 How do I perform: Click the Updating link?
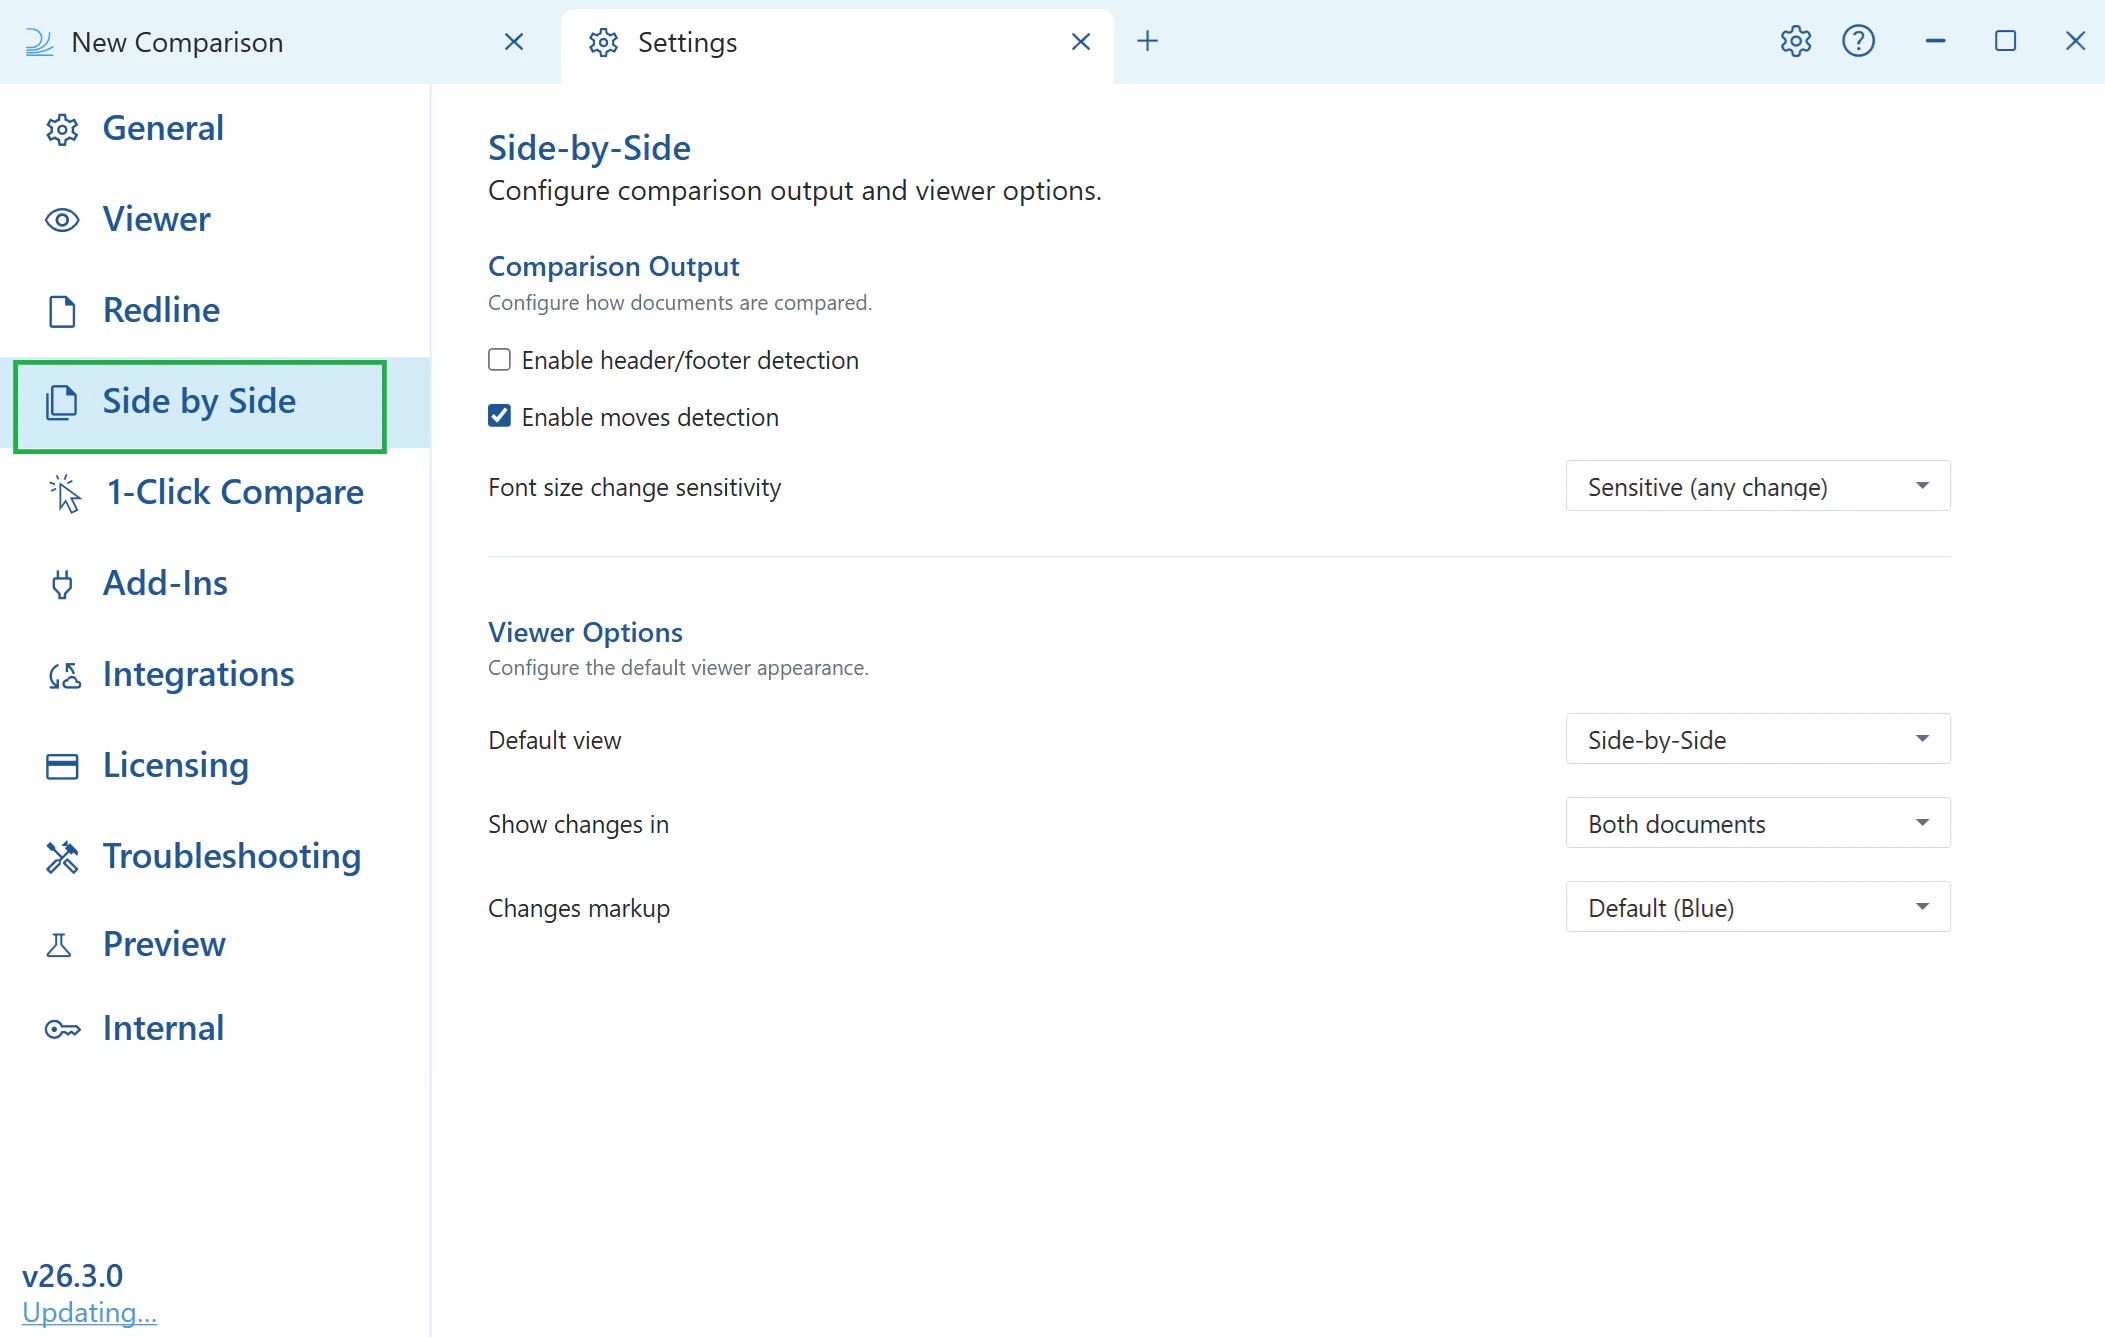88,1312
